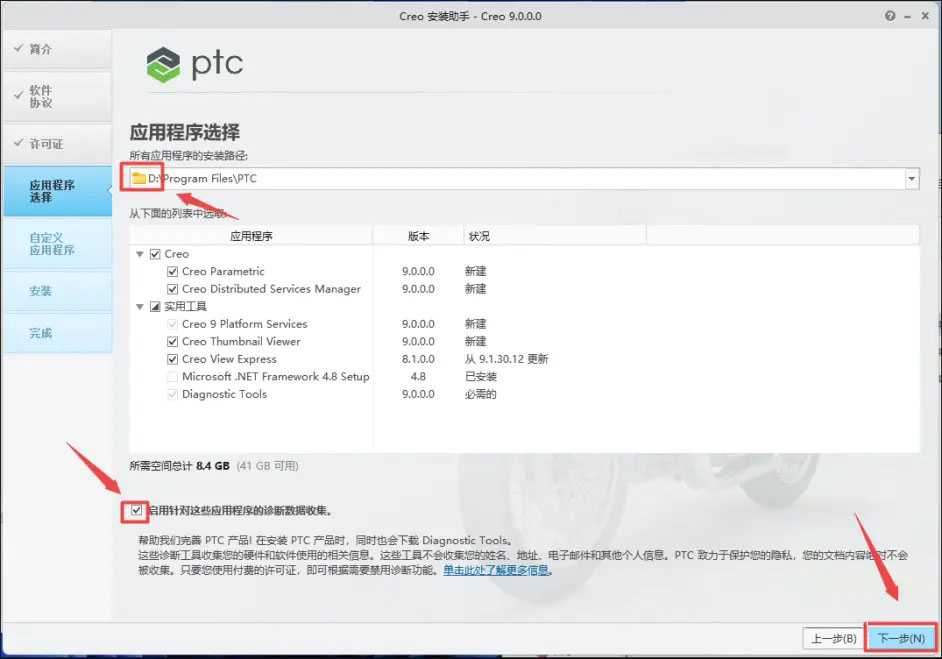Click the 上一步(B) button
Viewport: 942px width, 659px height.
[x=834, y=638]
